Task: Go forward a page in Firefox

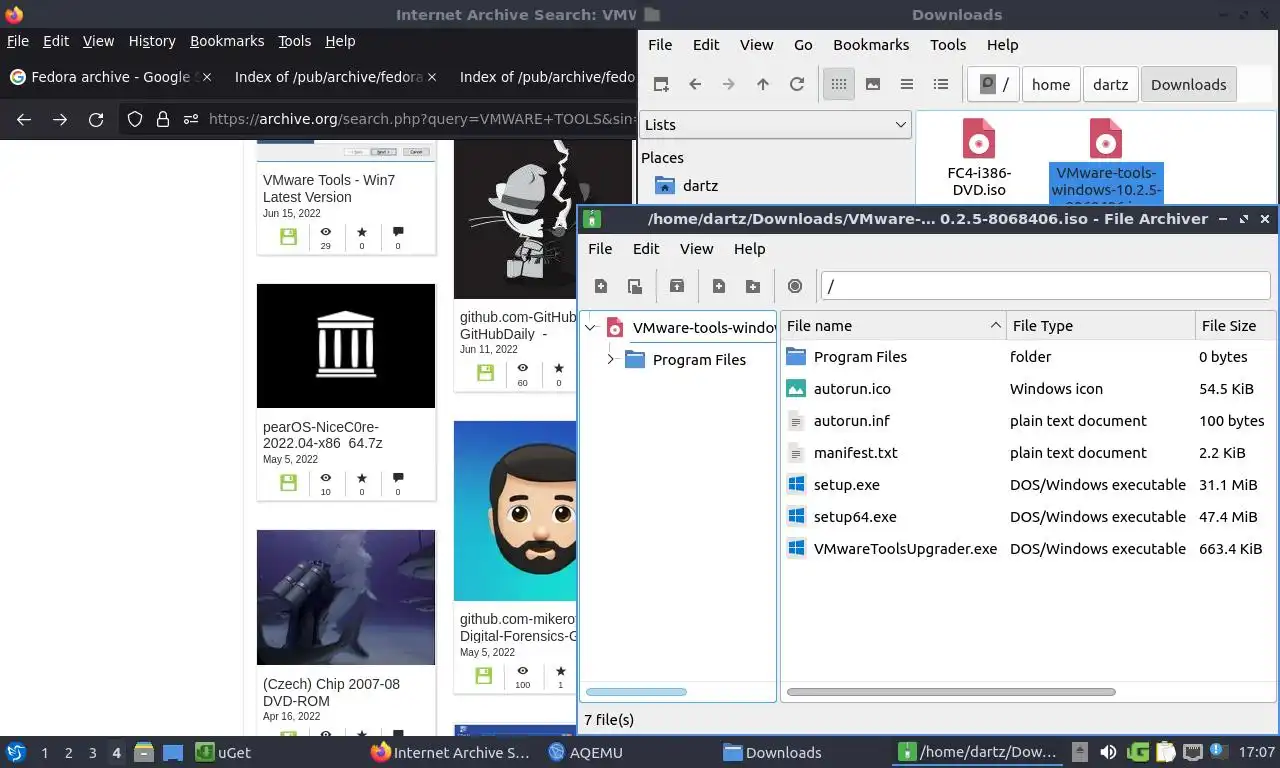Action: pos(60,119)
